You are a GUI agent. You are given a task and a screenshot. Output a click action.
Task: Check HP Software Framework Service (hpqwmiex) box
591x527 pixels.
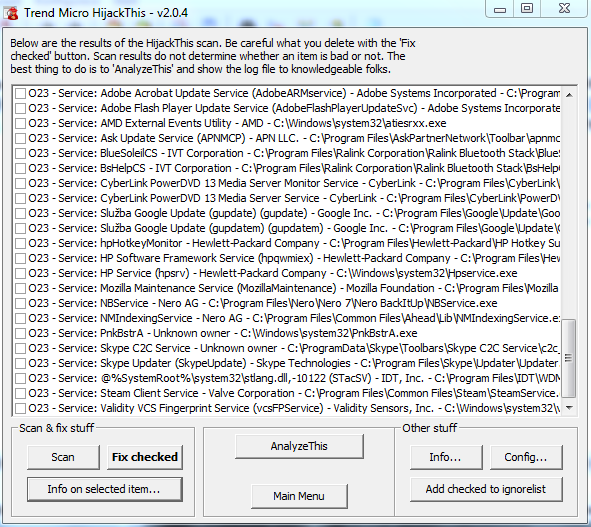click(x=20, y=259)
